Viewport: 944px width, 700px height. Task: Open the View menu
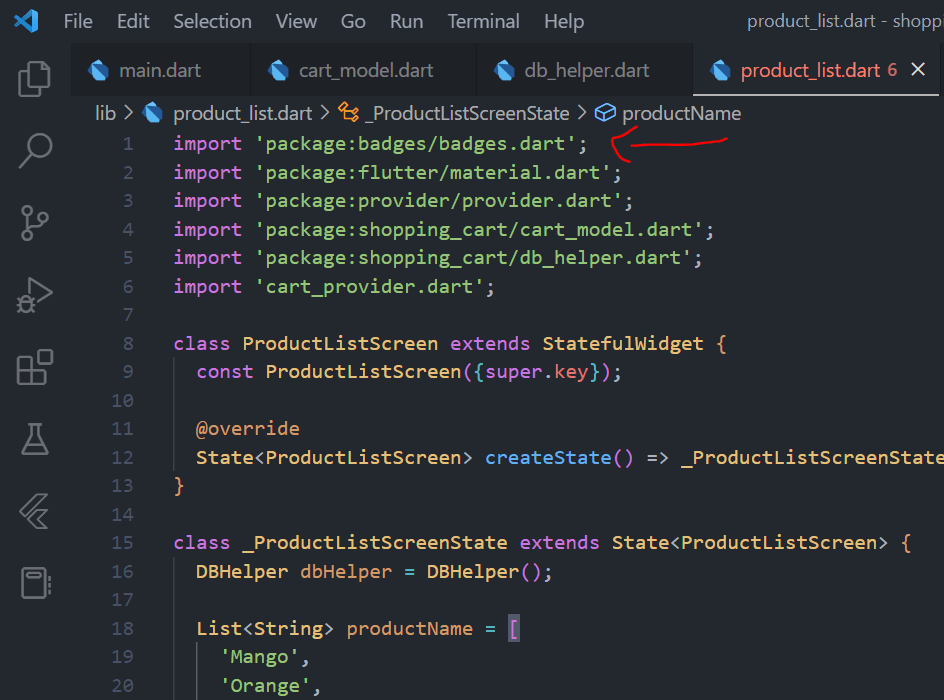pos(296,22)
